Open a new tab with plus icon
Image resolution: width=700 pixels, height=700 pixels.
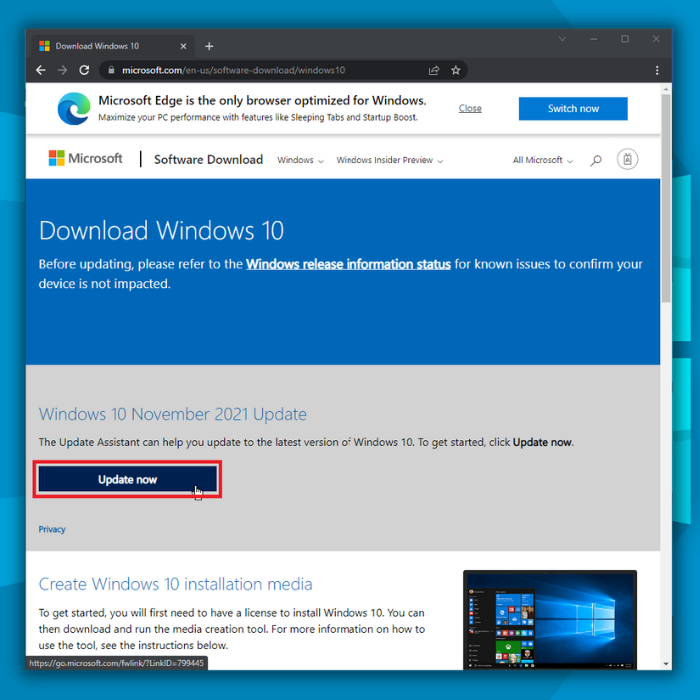pyautogui.click(x=209, y=46)
